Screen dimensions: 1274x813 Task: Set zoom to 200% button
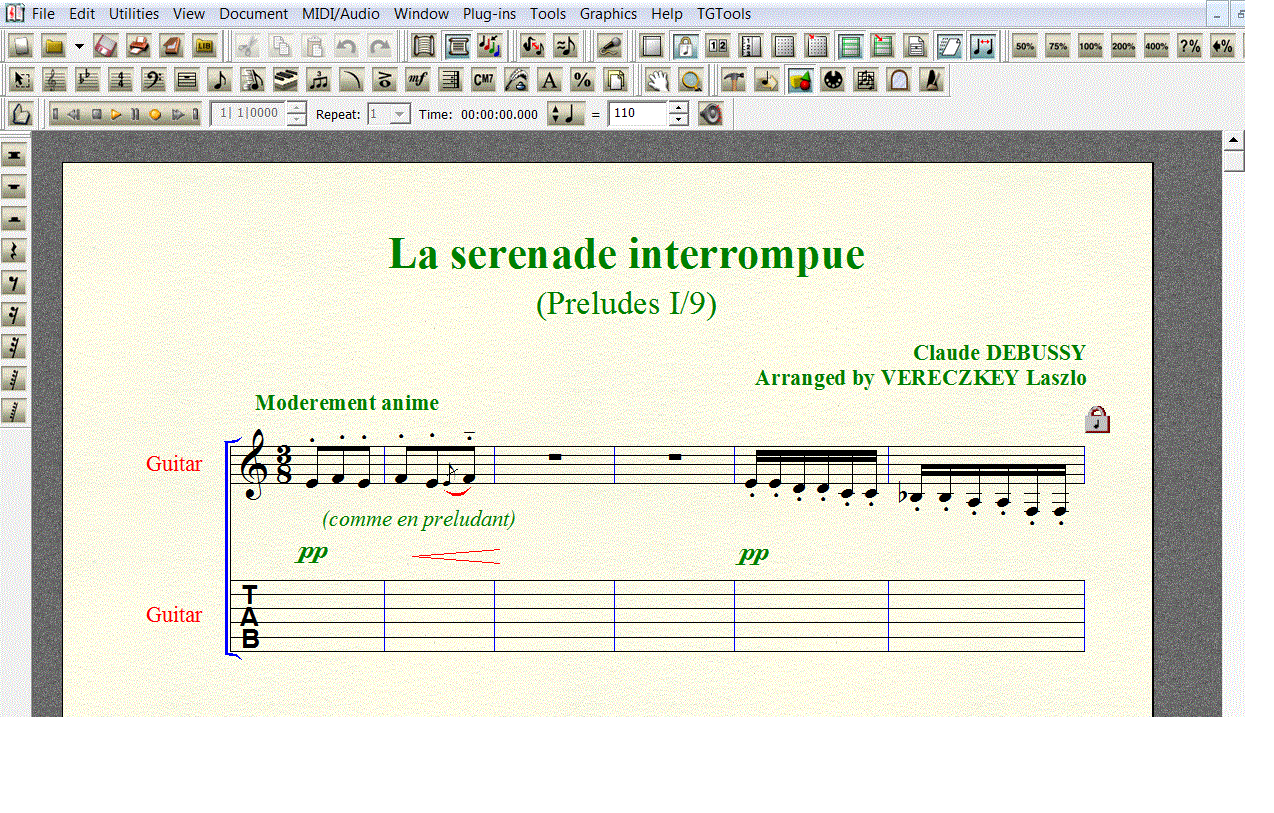(x=1123, y=46)
